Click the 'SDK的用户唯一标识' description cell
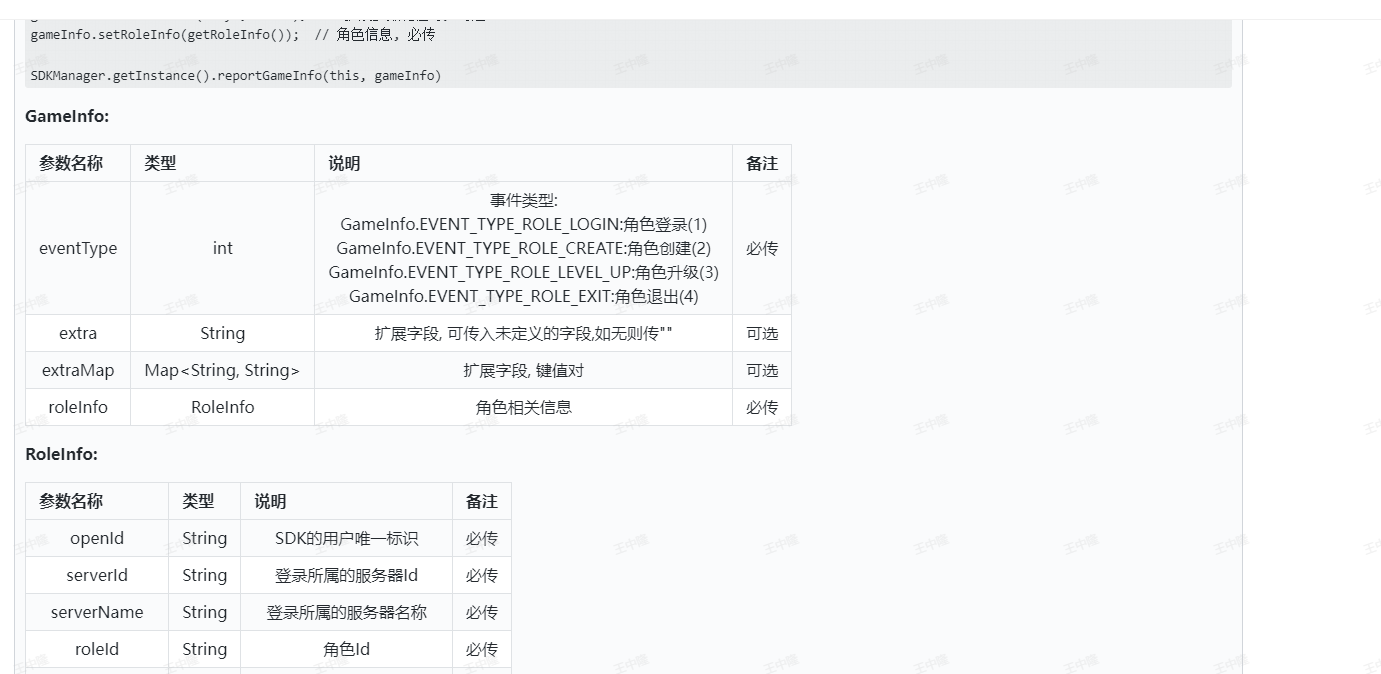Image resolution: width=1381 pixels, height=674 pixels. pos(347,538)
